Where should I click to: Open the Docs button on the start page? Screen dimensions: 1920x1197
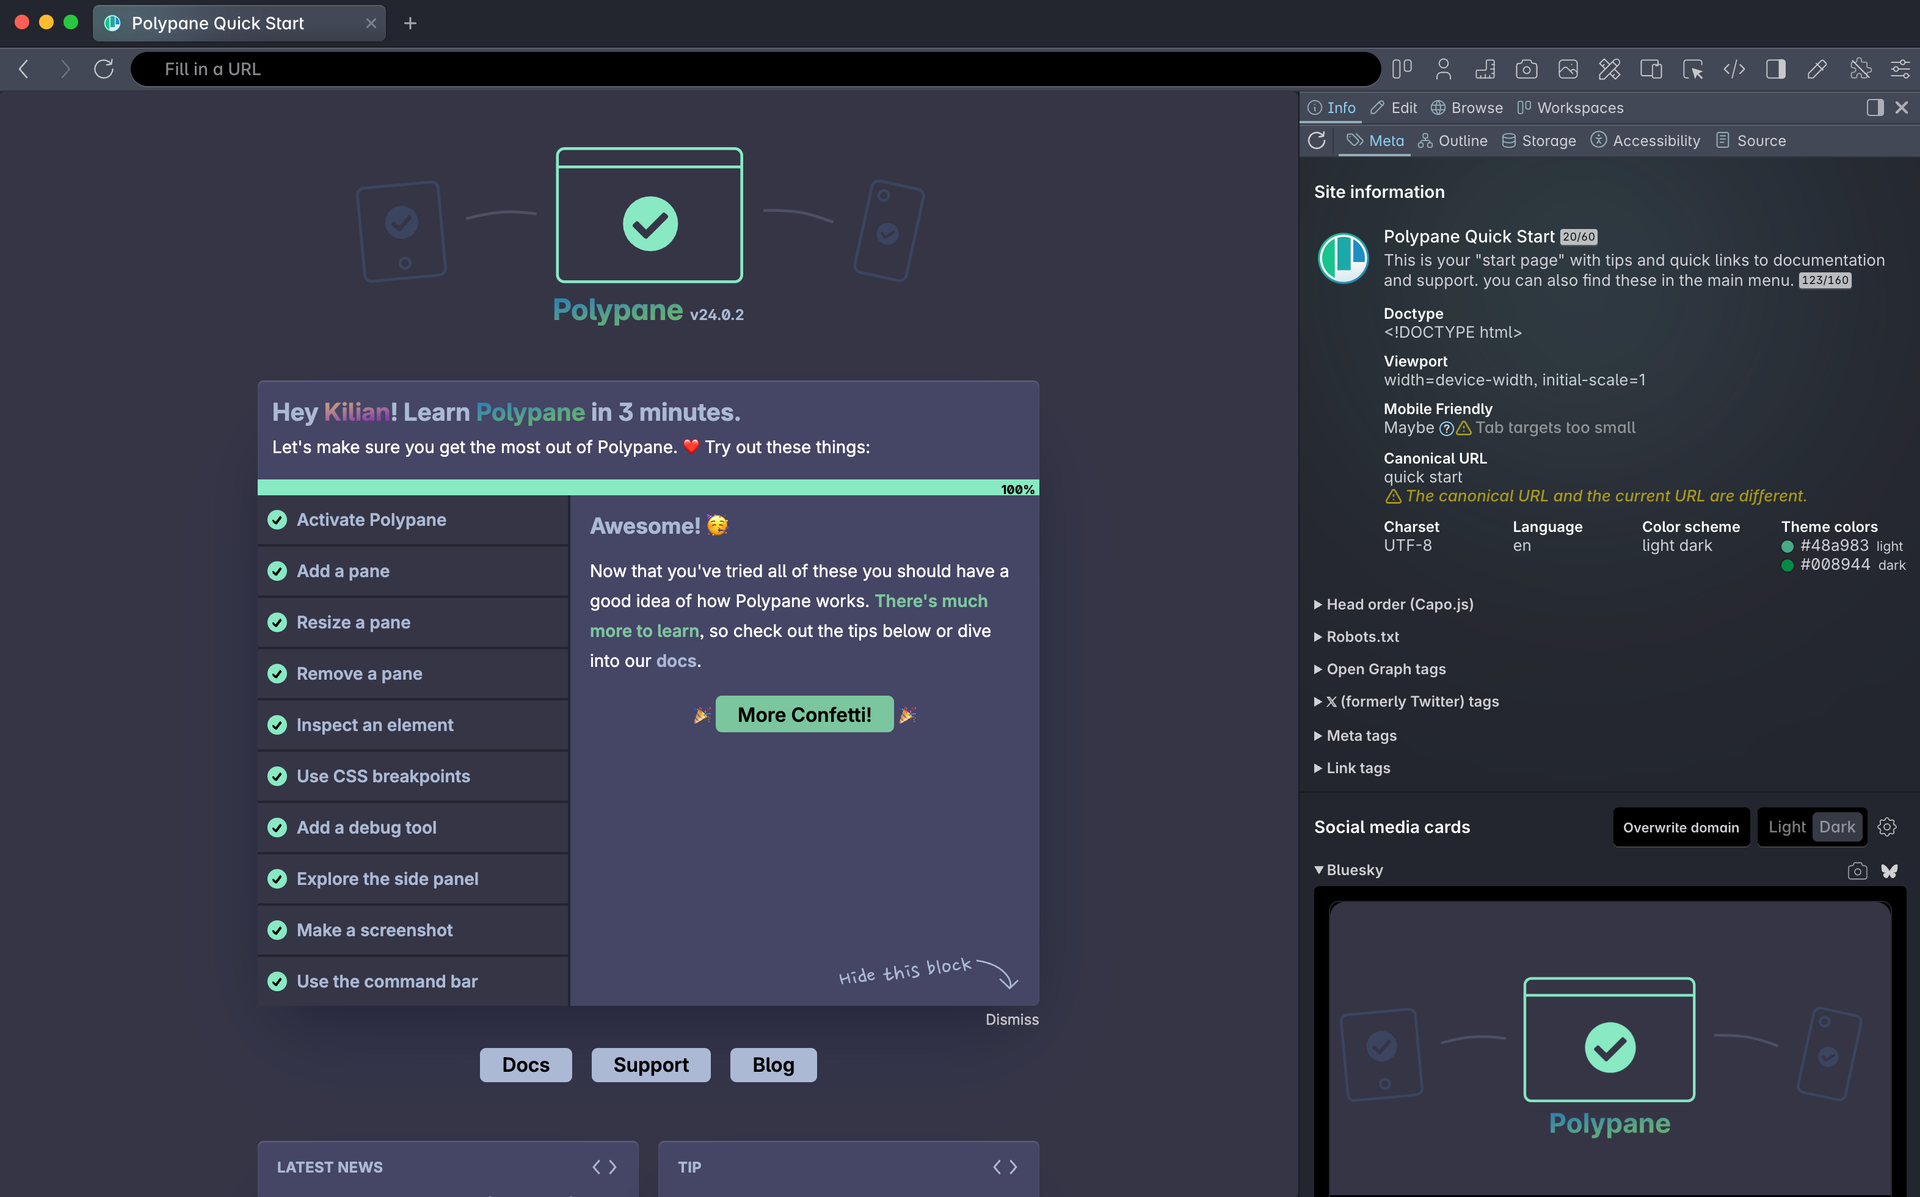point(525,1064)
